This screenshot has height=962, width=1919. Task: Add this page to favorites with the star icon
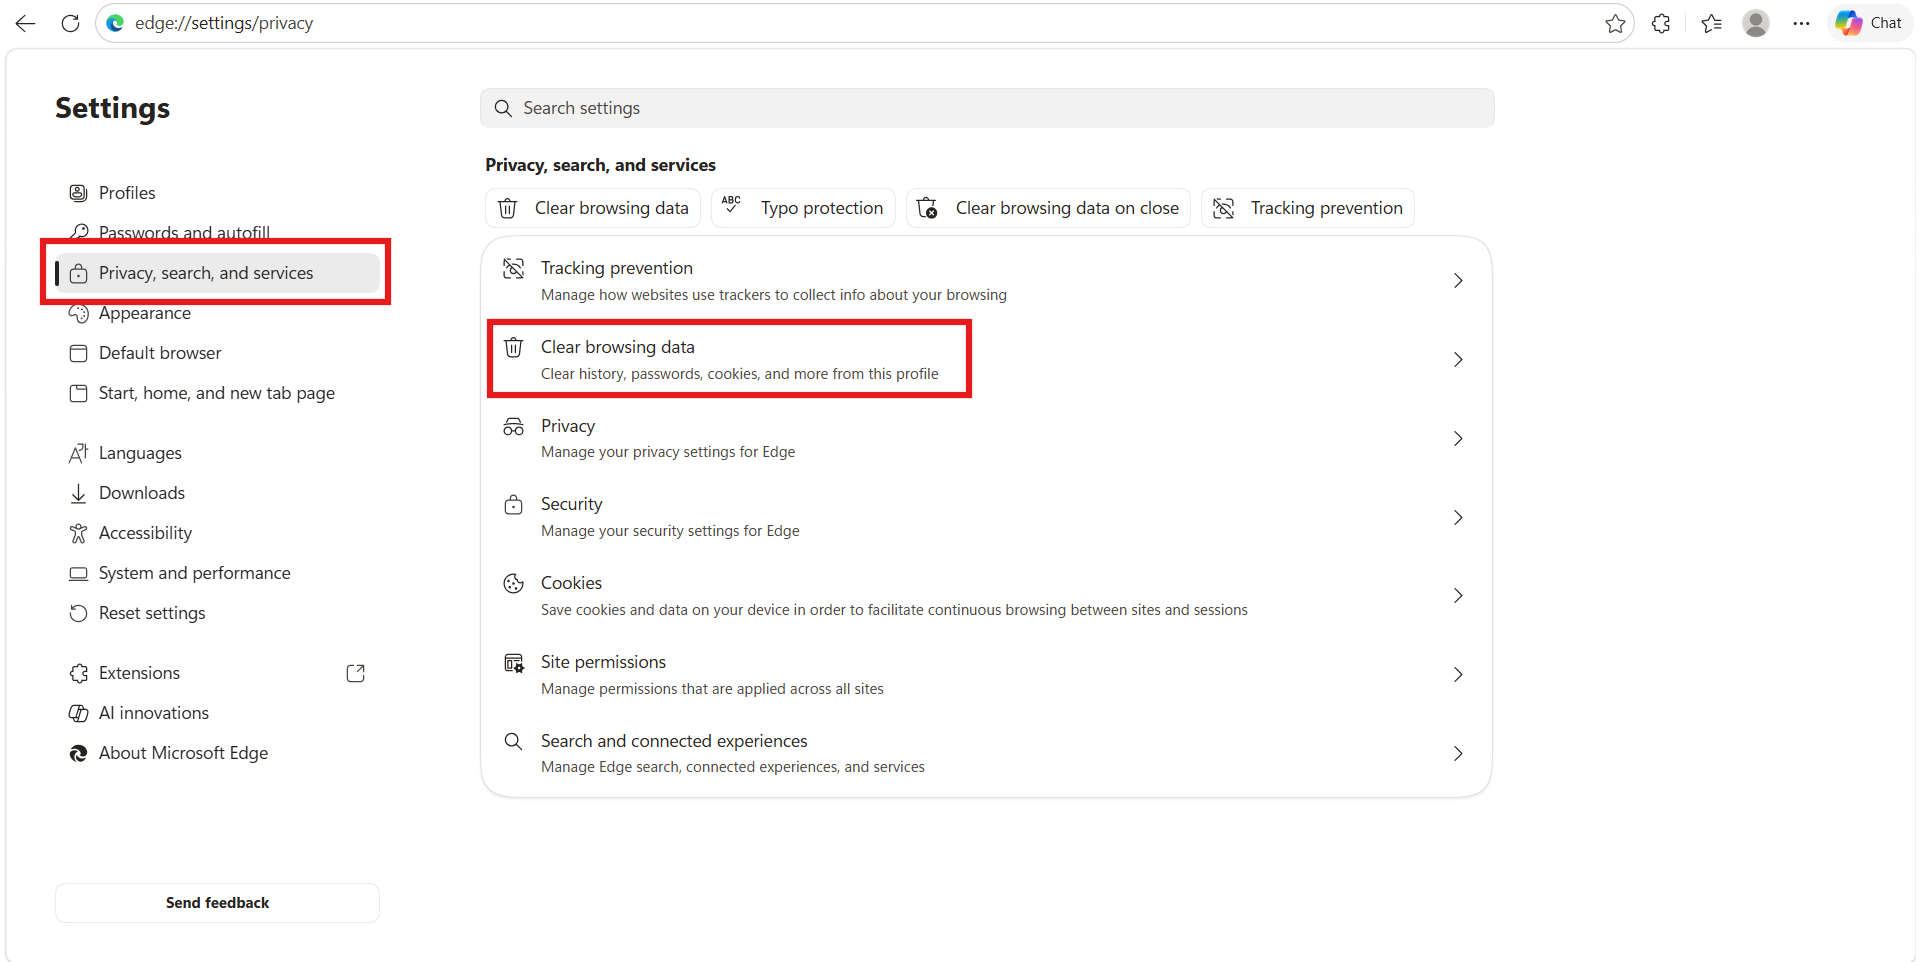[1615, 23]
